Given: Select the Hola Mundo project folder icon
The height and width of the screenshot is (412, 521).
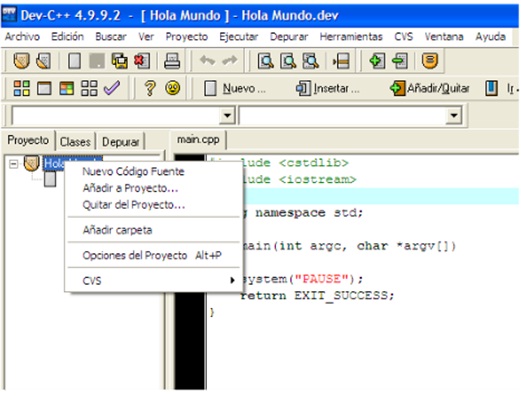Looking at the screenshot, I should (x=32, y=163).
